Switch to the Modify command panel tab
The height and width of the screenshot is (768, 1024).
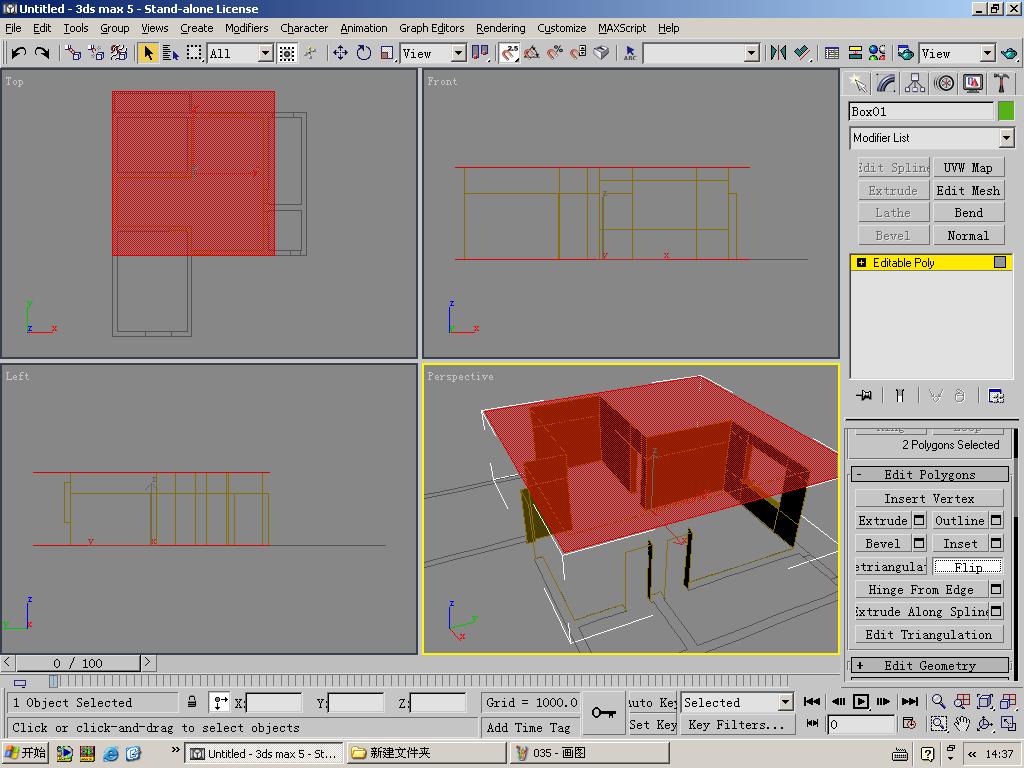886,83
